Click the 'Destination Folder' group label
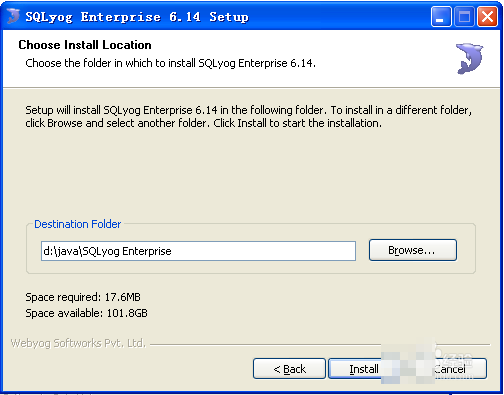504x395 pixels. [x=78, y=224]
